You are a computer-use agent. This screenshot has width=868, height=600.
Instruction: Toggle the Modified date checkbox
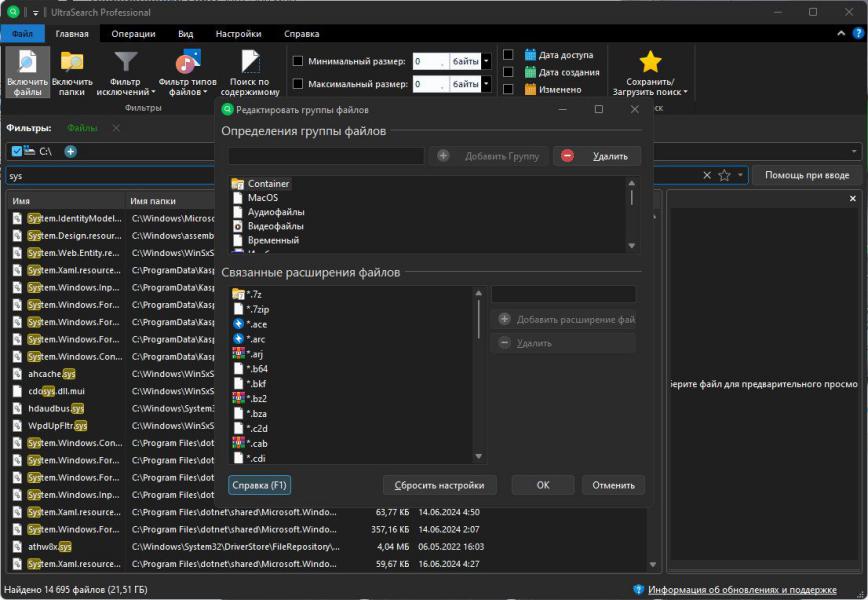[x=508, y=89]
